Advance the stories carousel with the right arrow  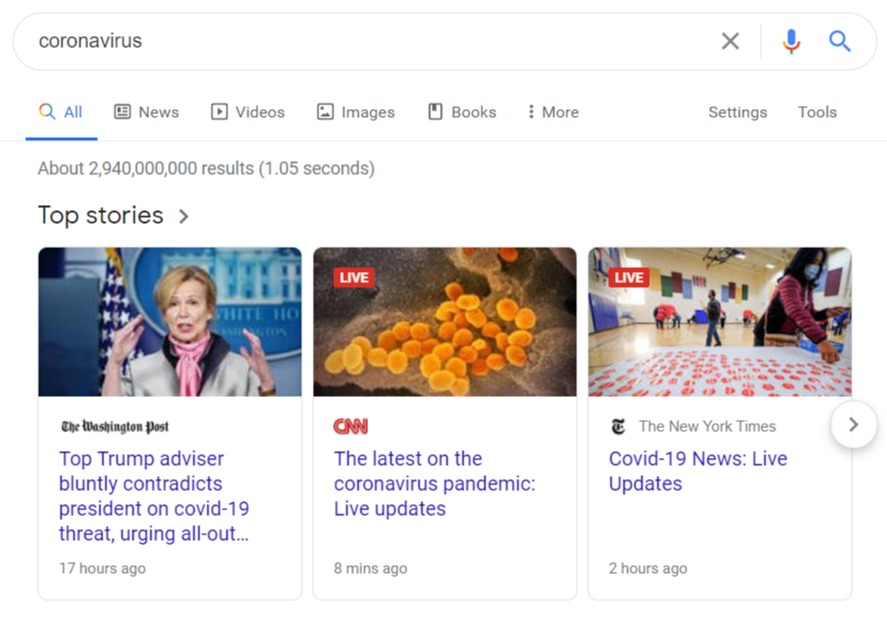point(854,424)
